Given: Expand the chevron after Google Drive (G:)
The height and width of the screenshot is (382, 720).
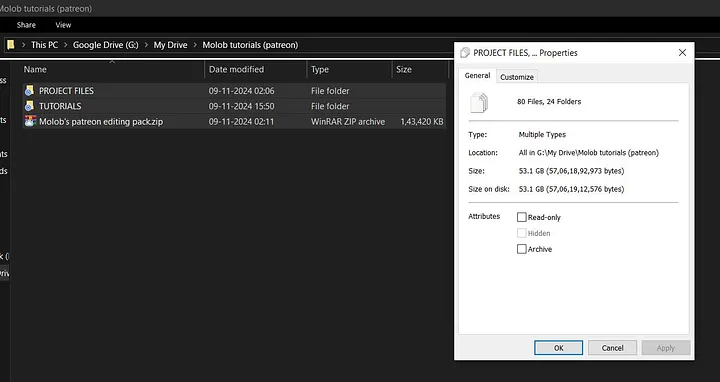Looking at the screenshot, I should tap(146, 45).
